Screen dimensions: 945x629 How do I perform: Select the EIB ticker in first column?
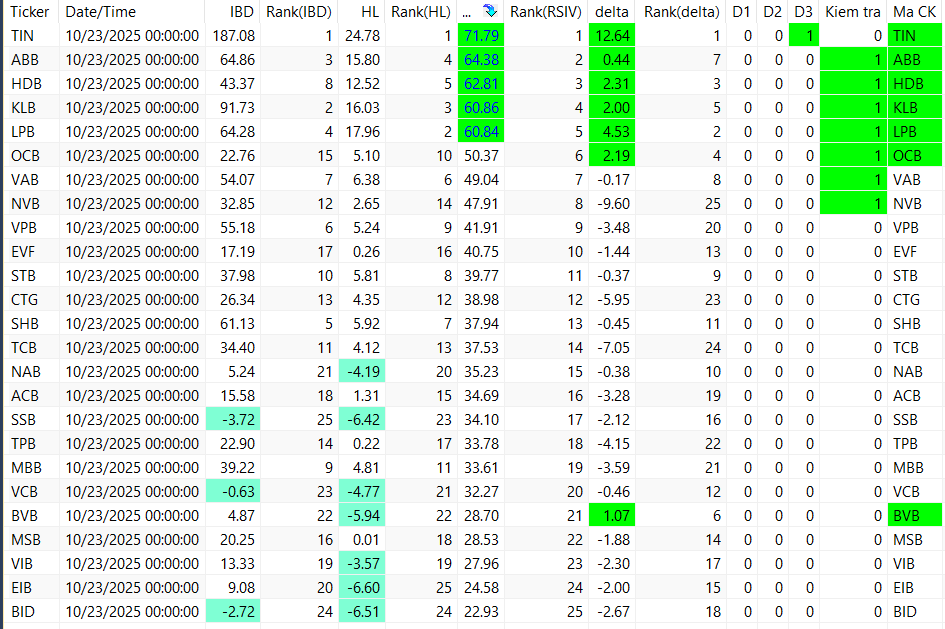coord(22,588)
